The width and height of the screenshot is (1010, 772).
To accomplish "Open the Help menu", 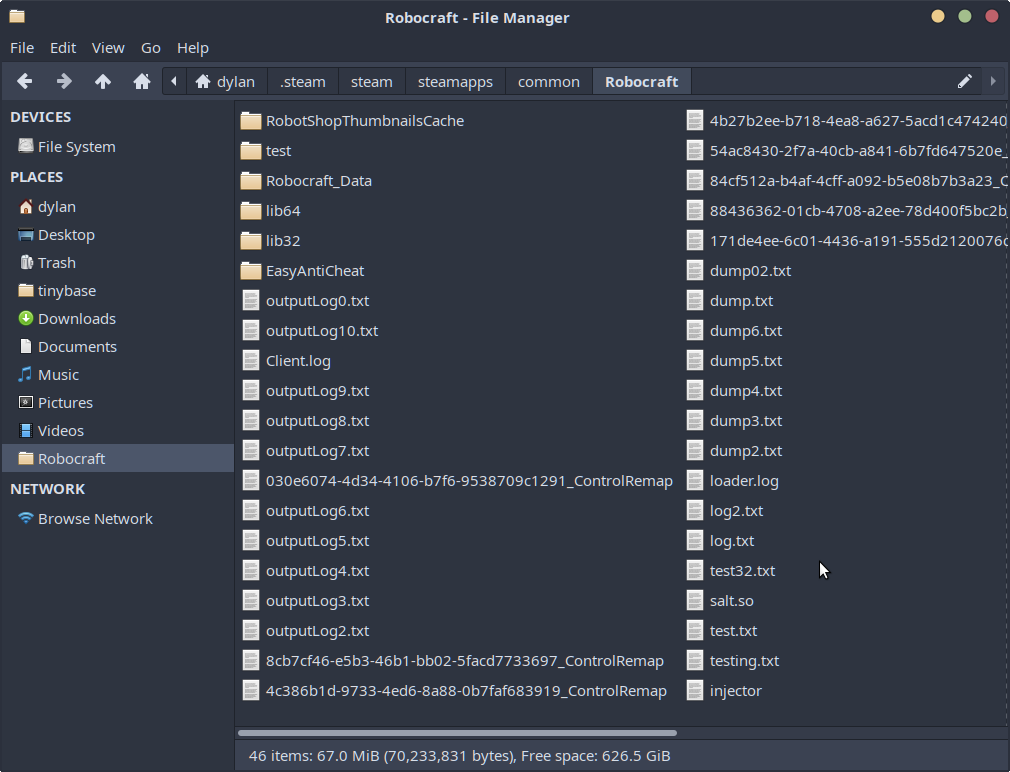I will pos(193,48).
